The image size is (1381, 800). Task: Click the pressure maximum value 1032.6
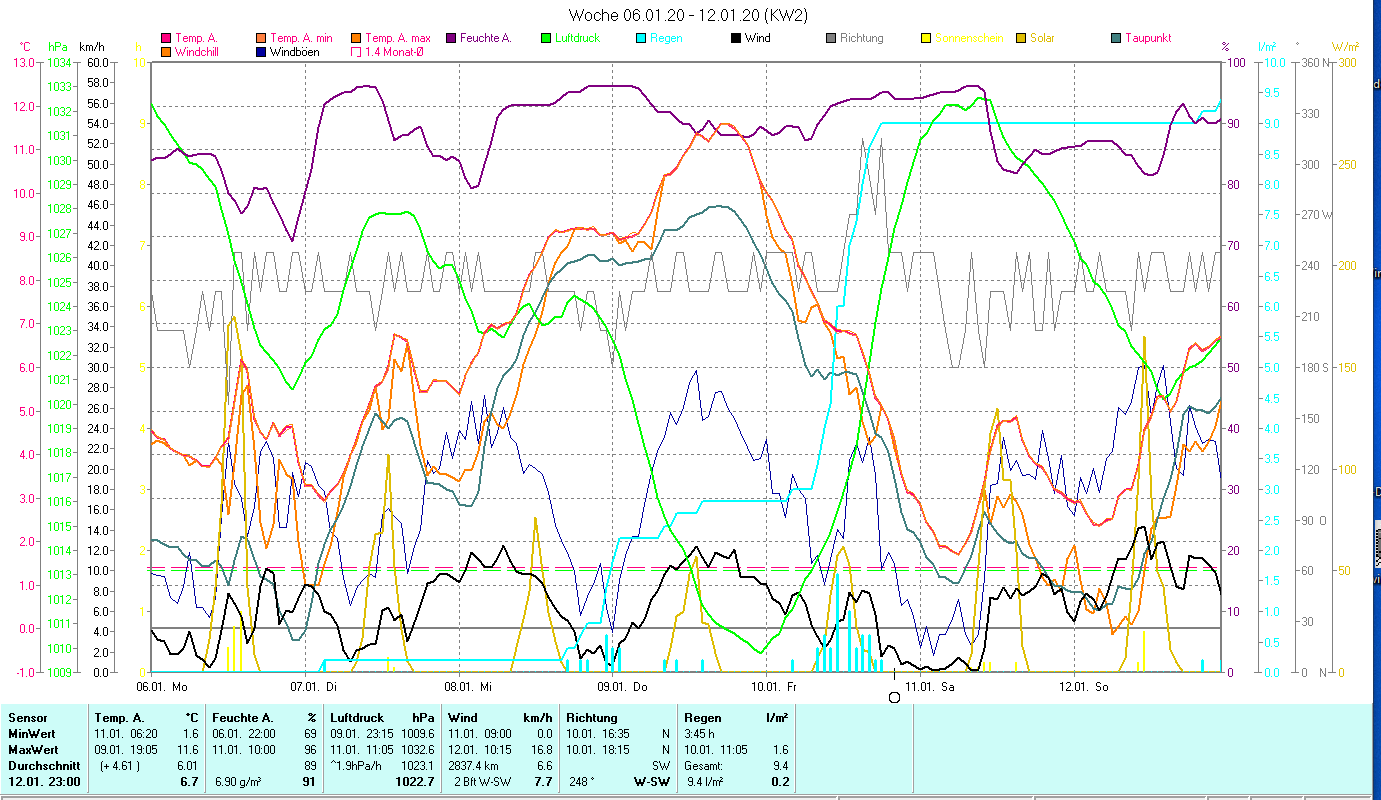pyautogui.click(x=417, y=750)
